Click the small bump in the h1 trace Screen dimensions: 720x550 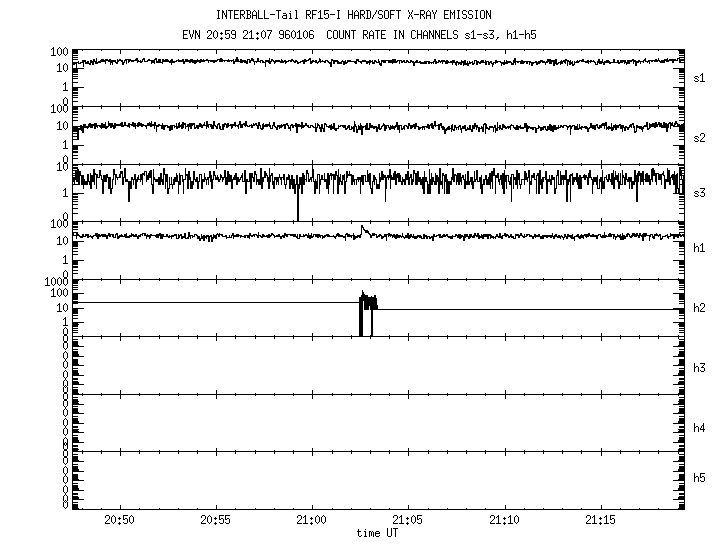[364, 230]
